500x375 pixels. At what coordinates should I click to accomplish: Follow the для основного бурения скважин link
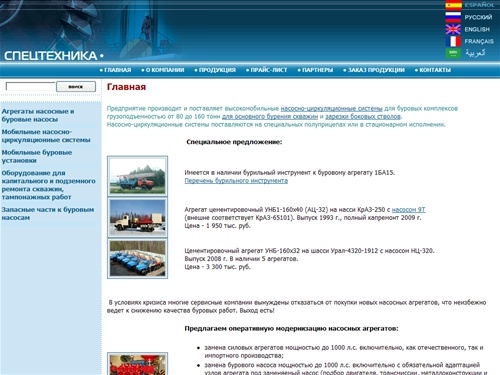click(270, 117)
